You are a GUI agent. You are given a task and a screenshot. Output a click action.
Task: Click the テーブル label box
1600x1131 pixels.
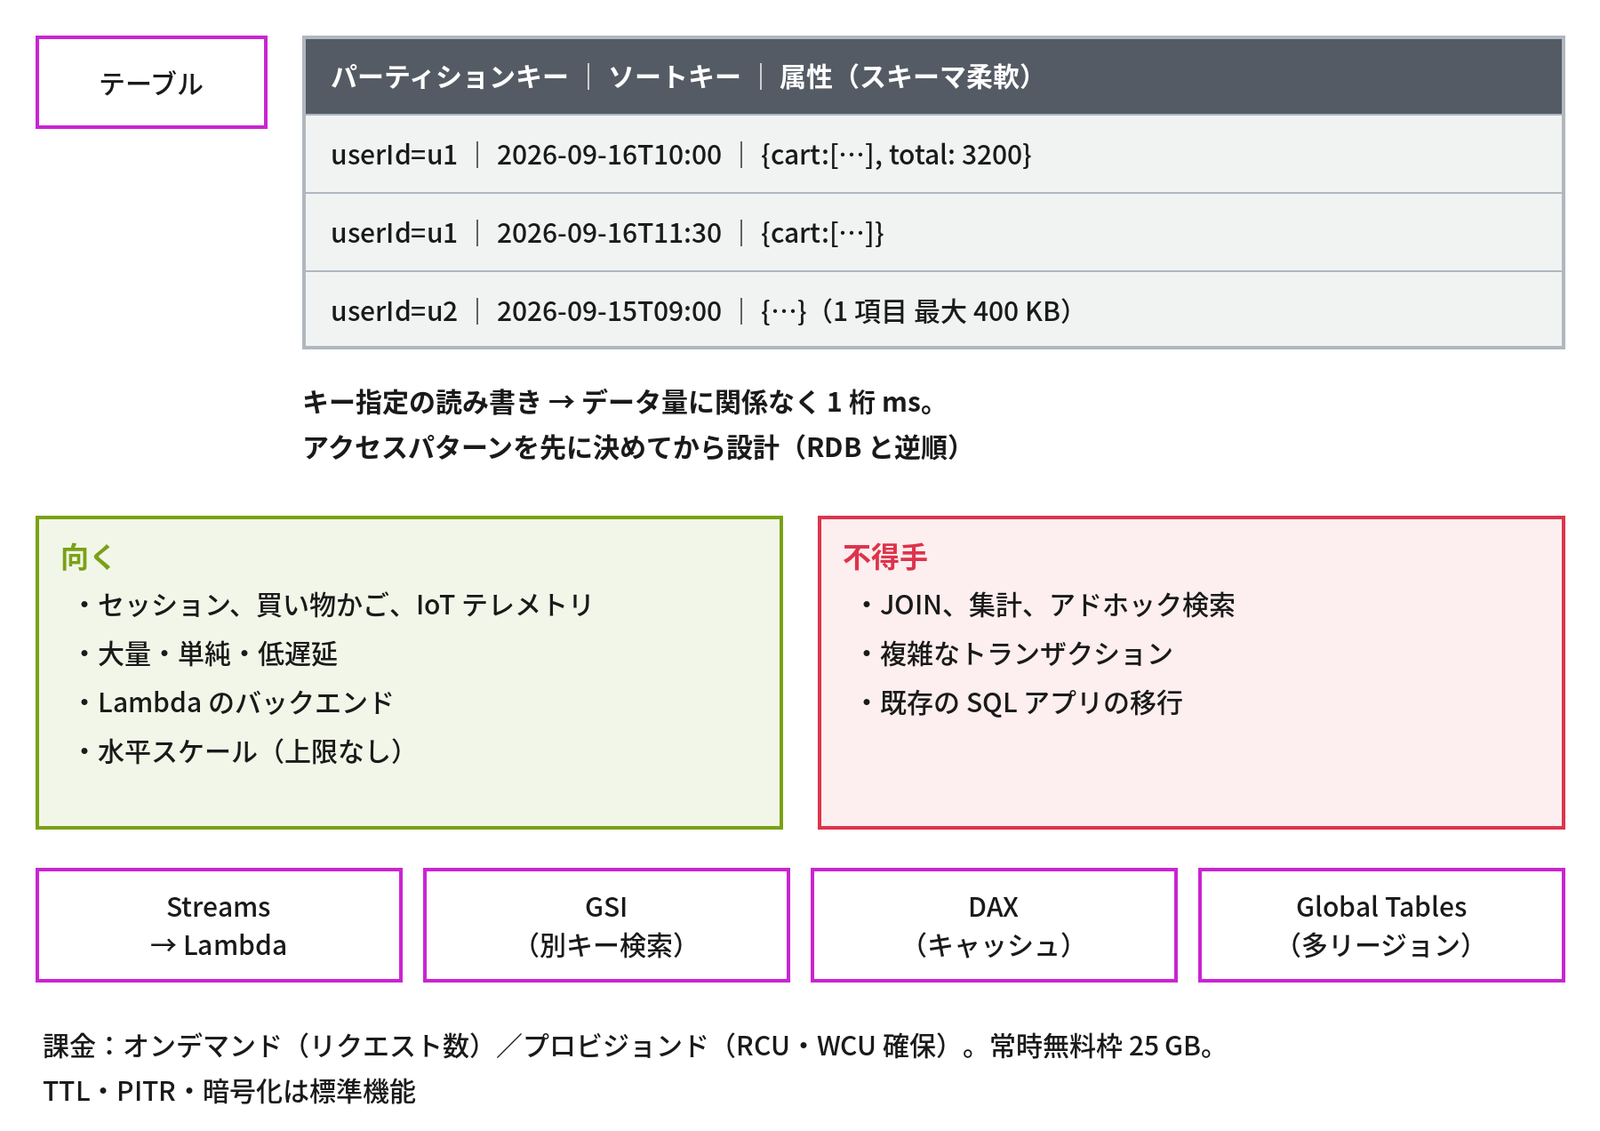point(151,83)
